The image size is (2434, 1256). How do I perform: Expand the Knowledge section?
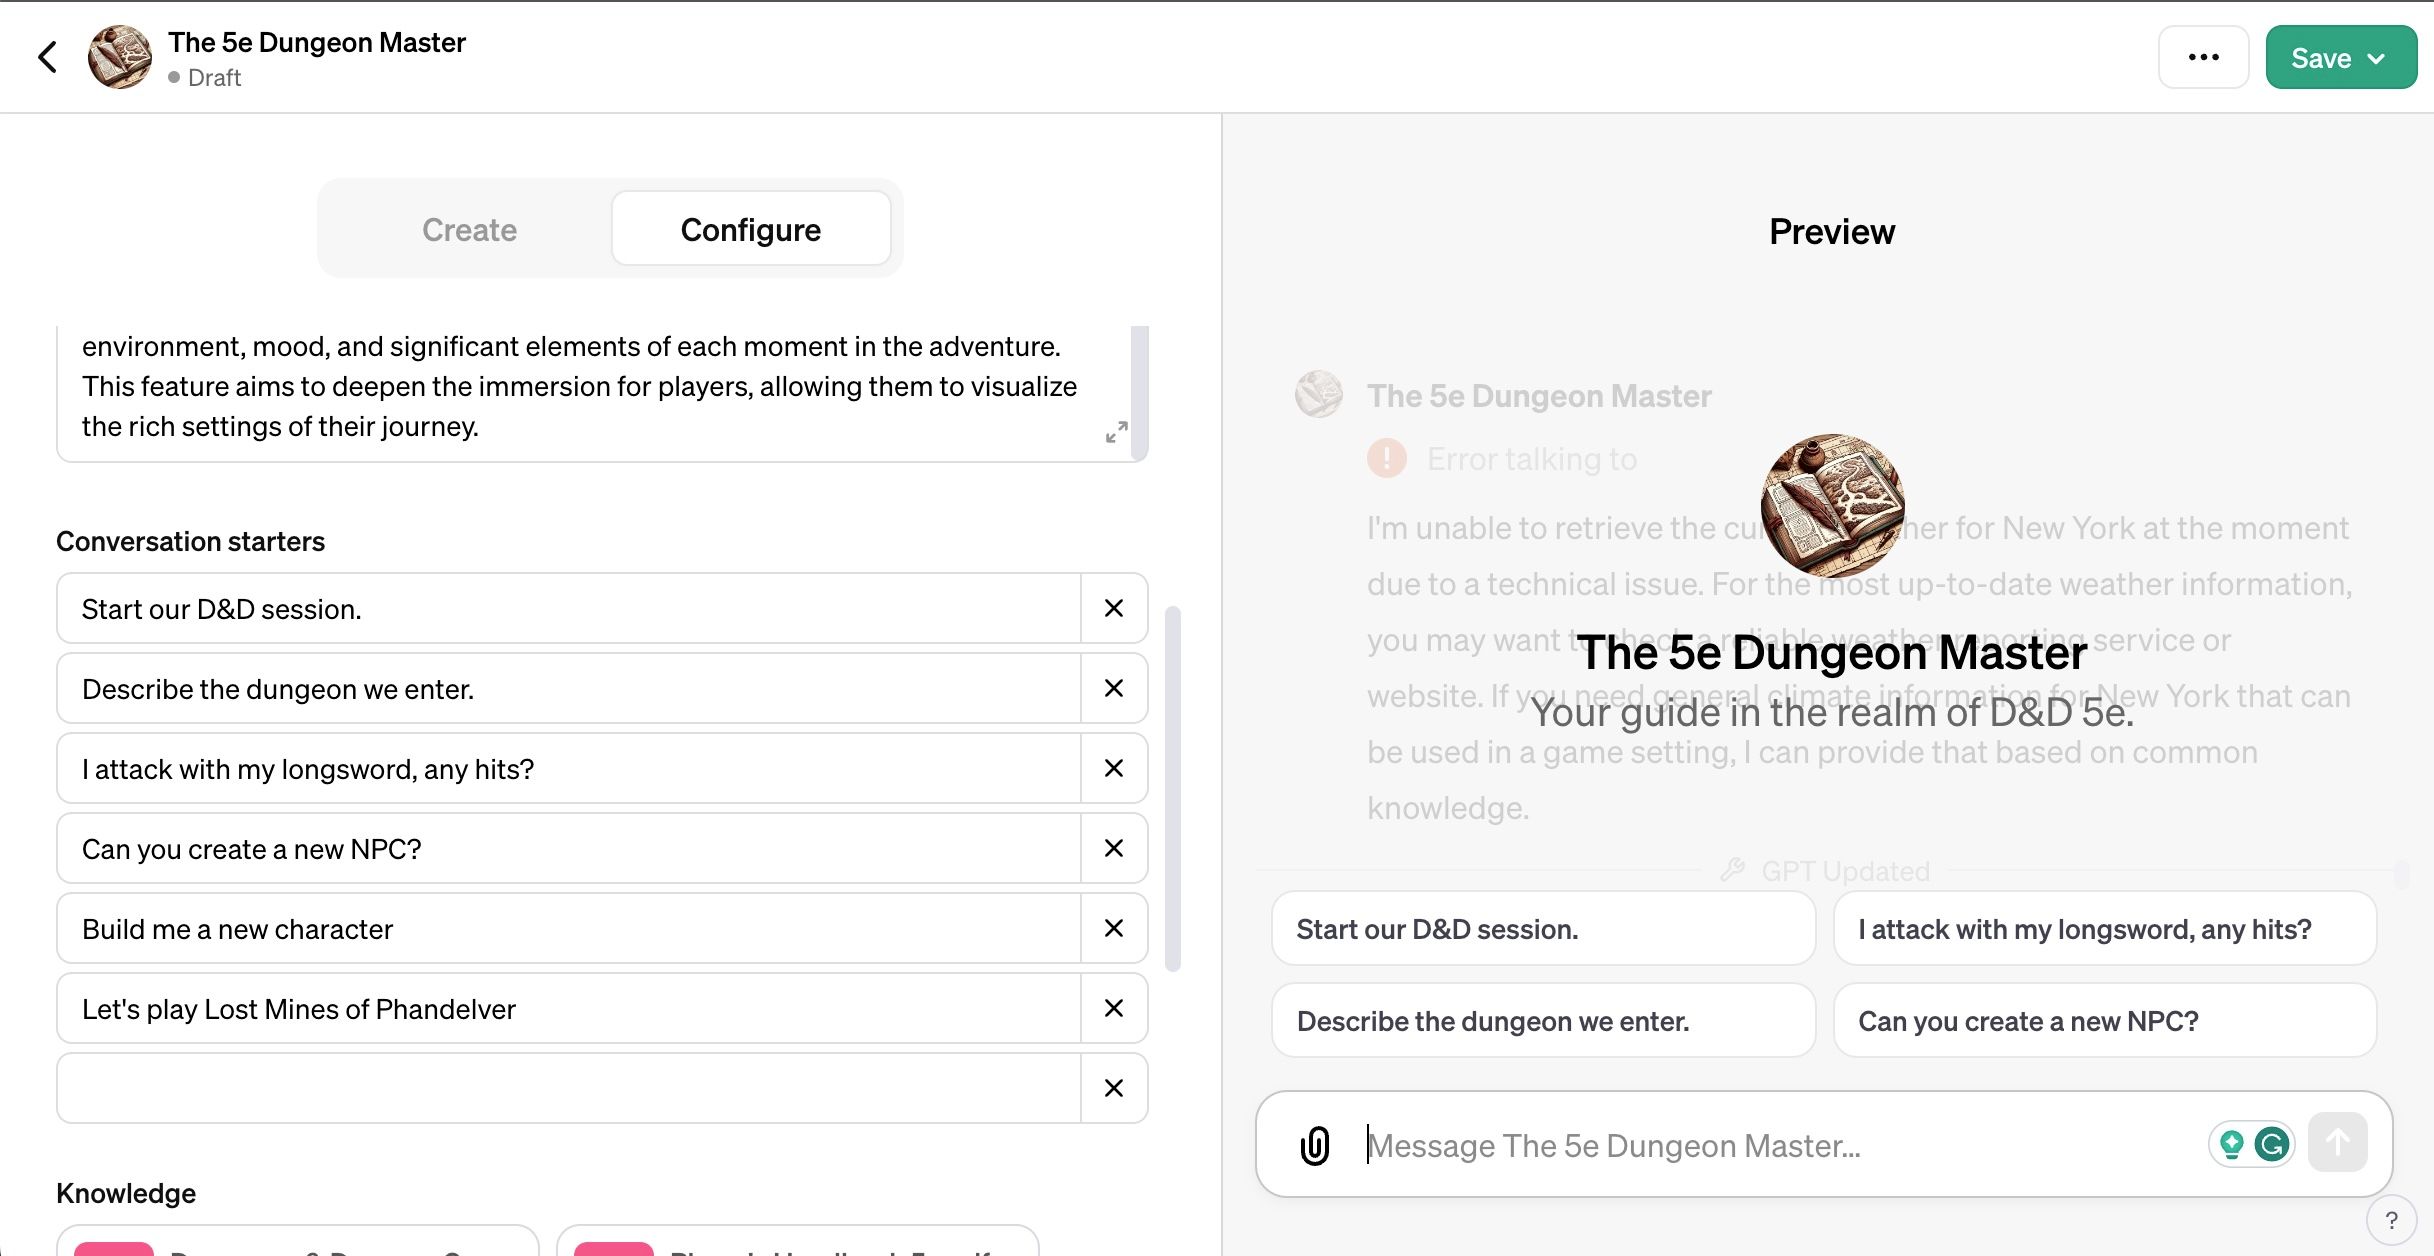tap(125, 1194)
